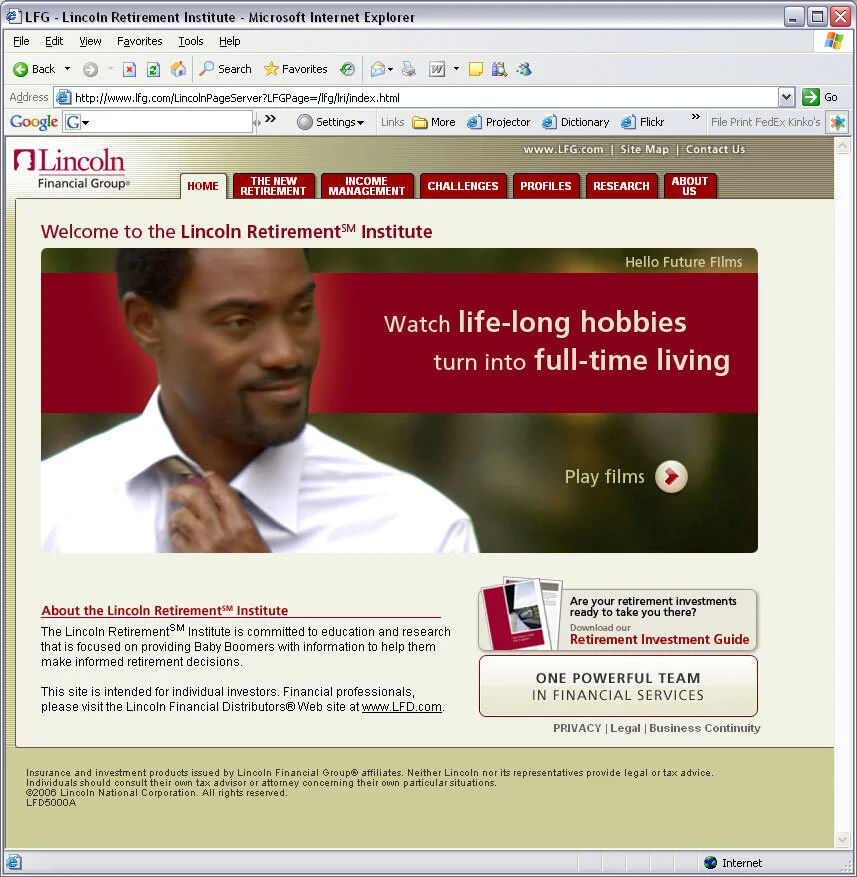Screen dimensions: 857x877
Task: Click the Play films red arrow button
Action: coord(671,477)
